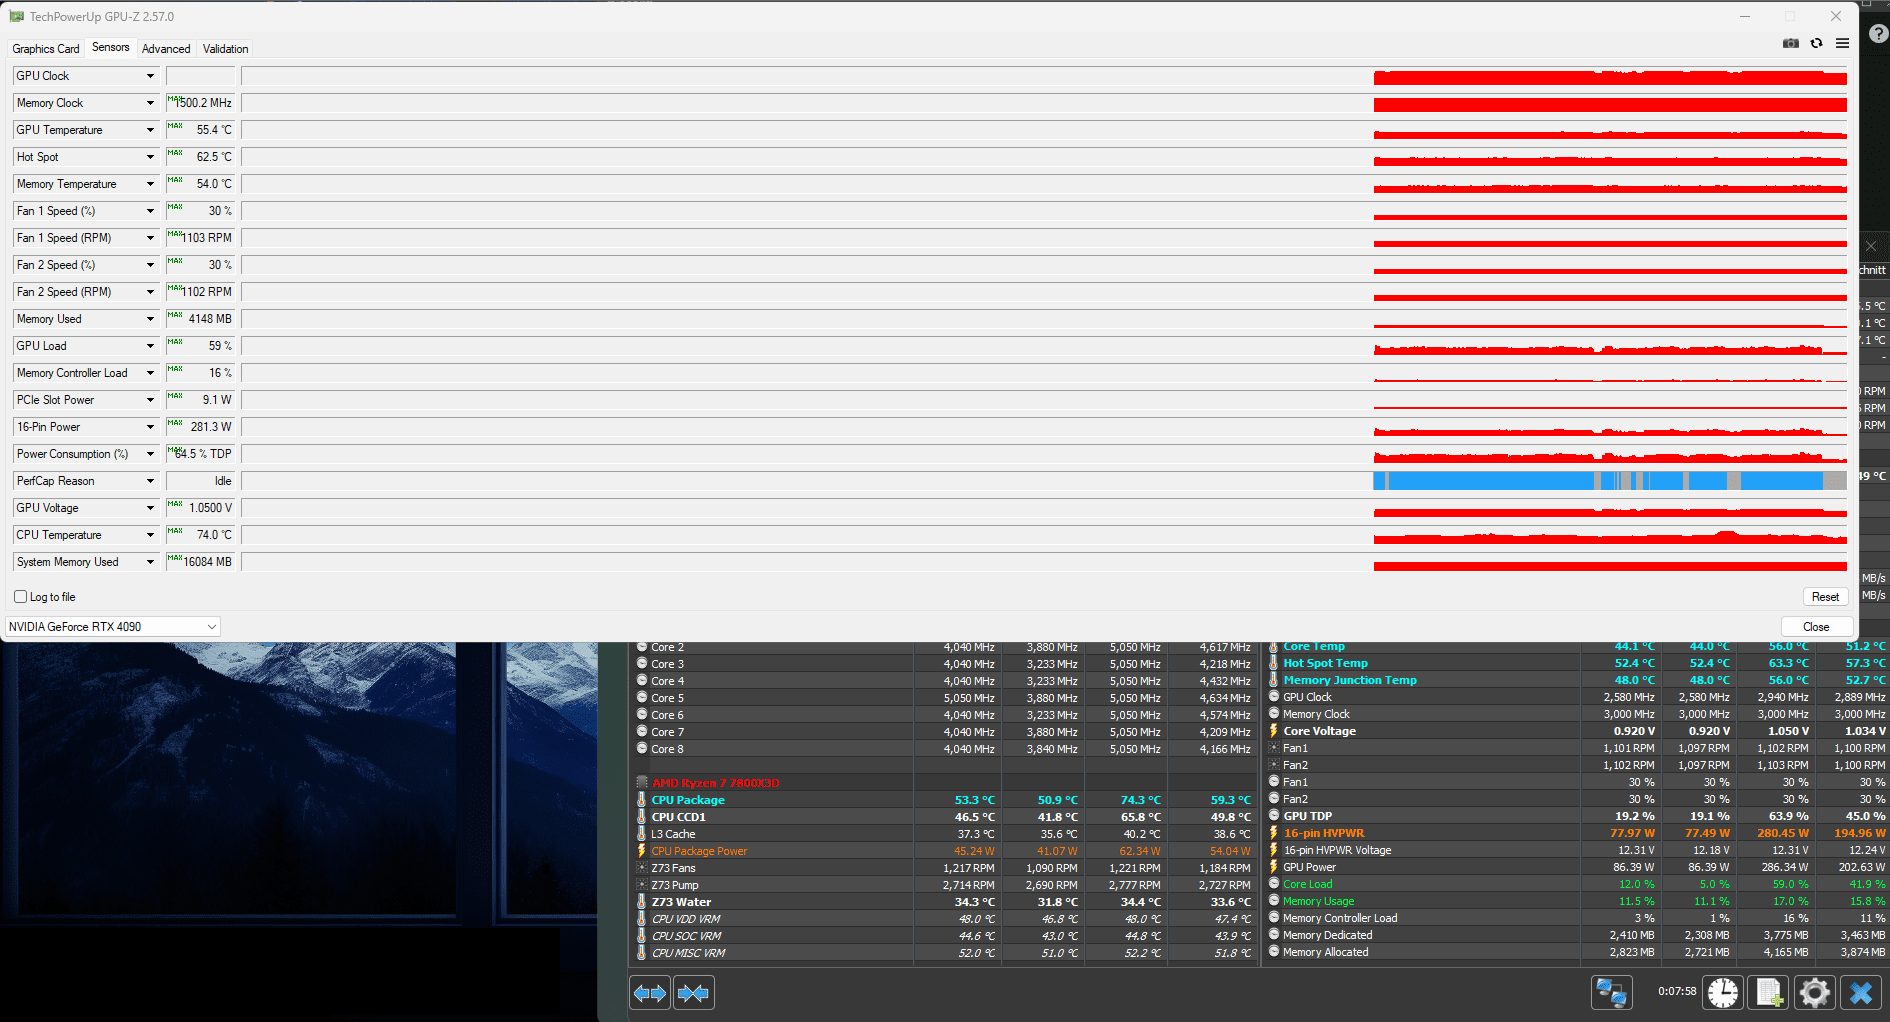The width and height of the screenshot is (1890, 1022).
Task: Click the question mark help icon
Action: 1878,33
